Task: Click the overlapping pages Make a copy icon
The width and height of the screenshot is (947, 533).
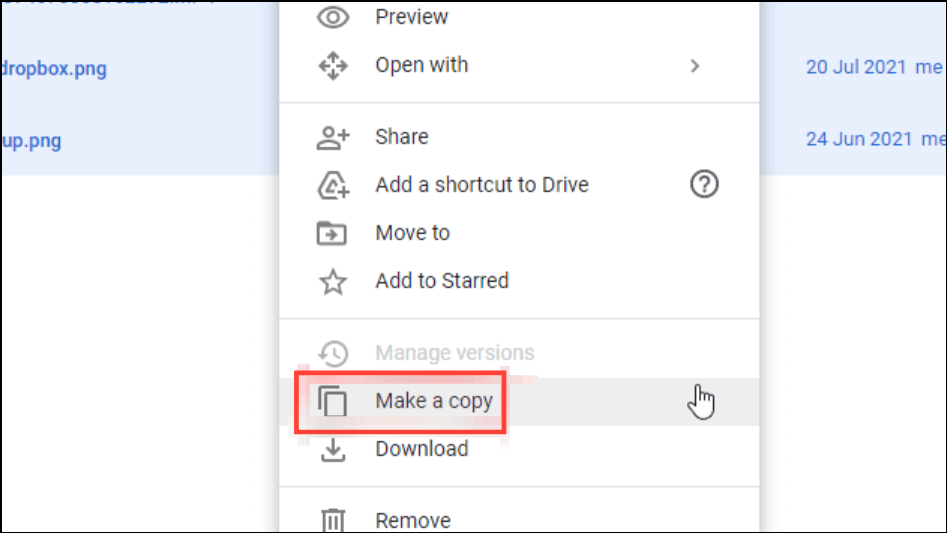Action: coord(332,401)
